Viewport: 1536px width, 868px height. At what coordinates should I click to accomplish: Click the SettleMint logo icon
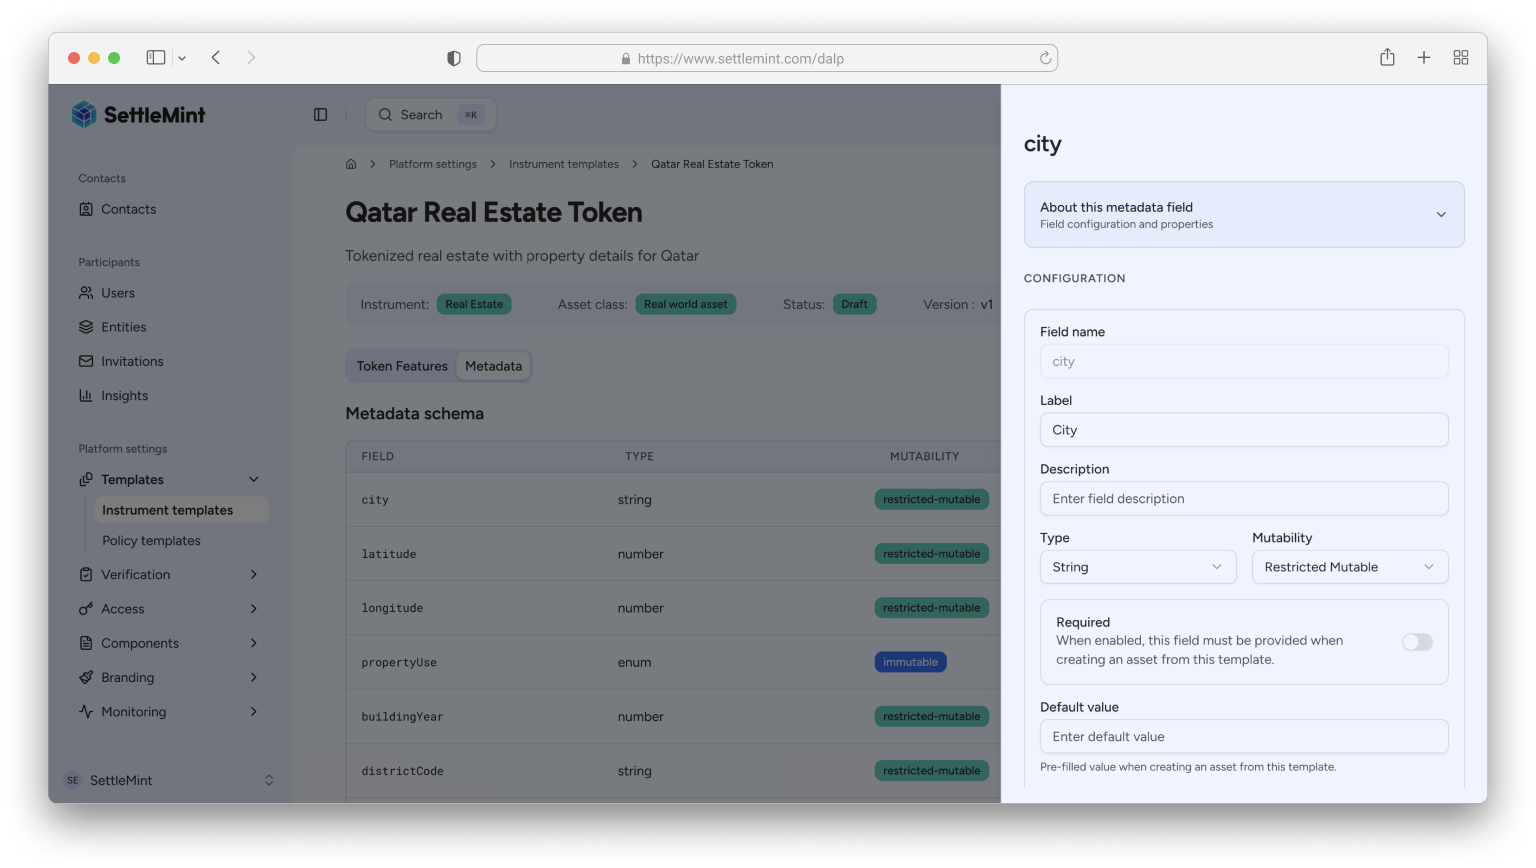(x=84, y=114)
